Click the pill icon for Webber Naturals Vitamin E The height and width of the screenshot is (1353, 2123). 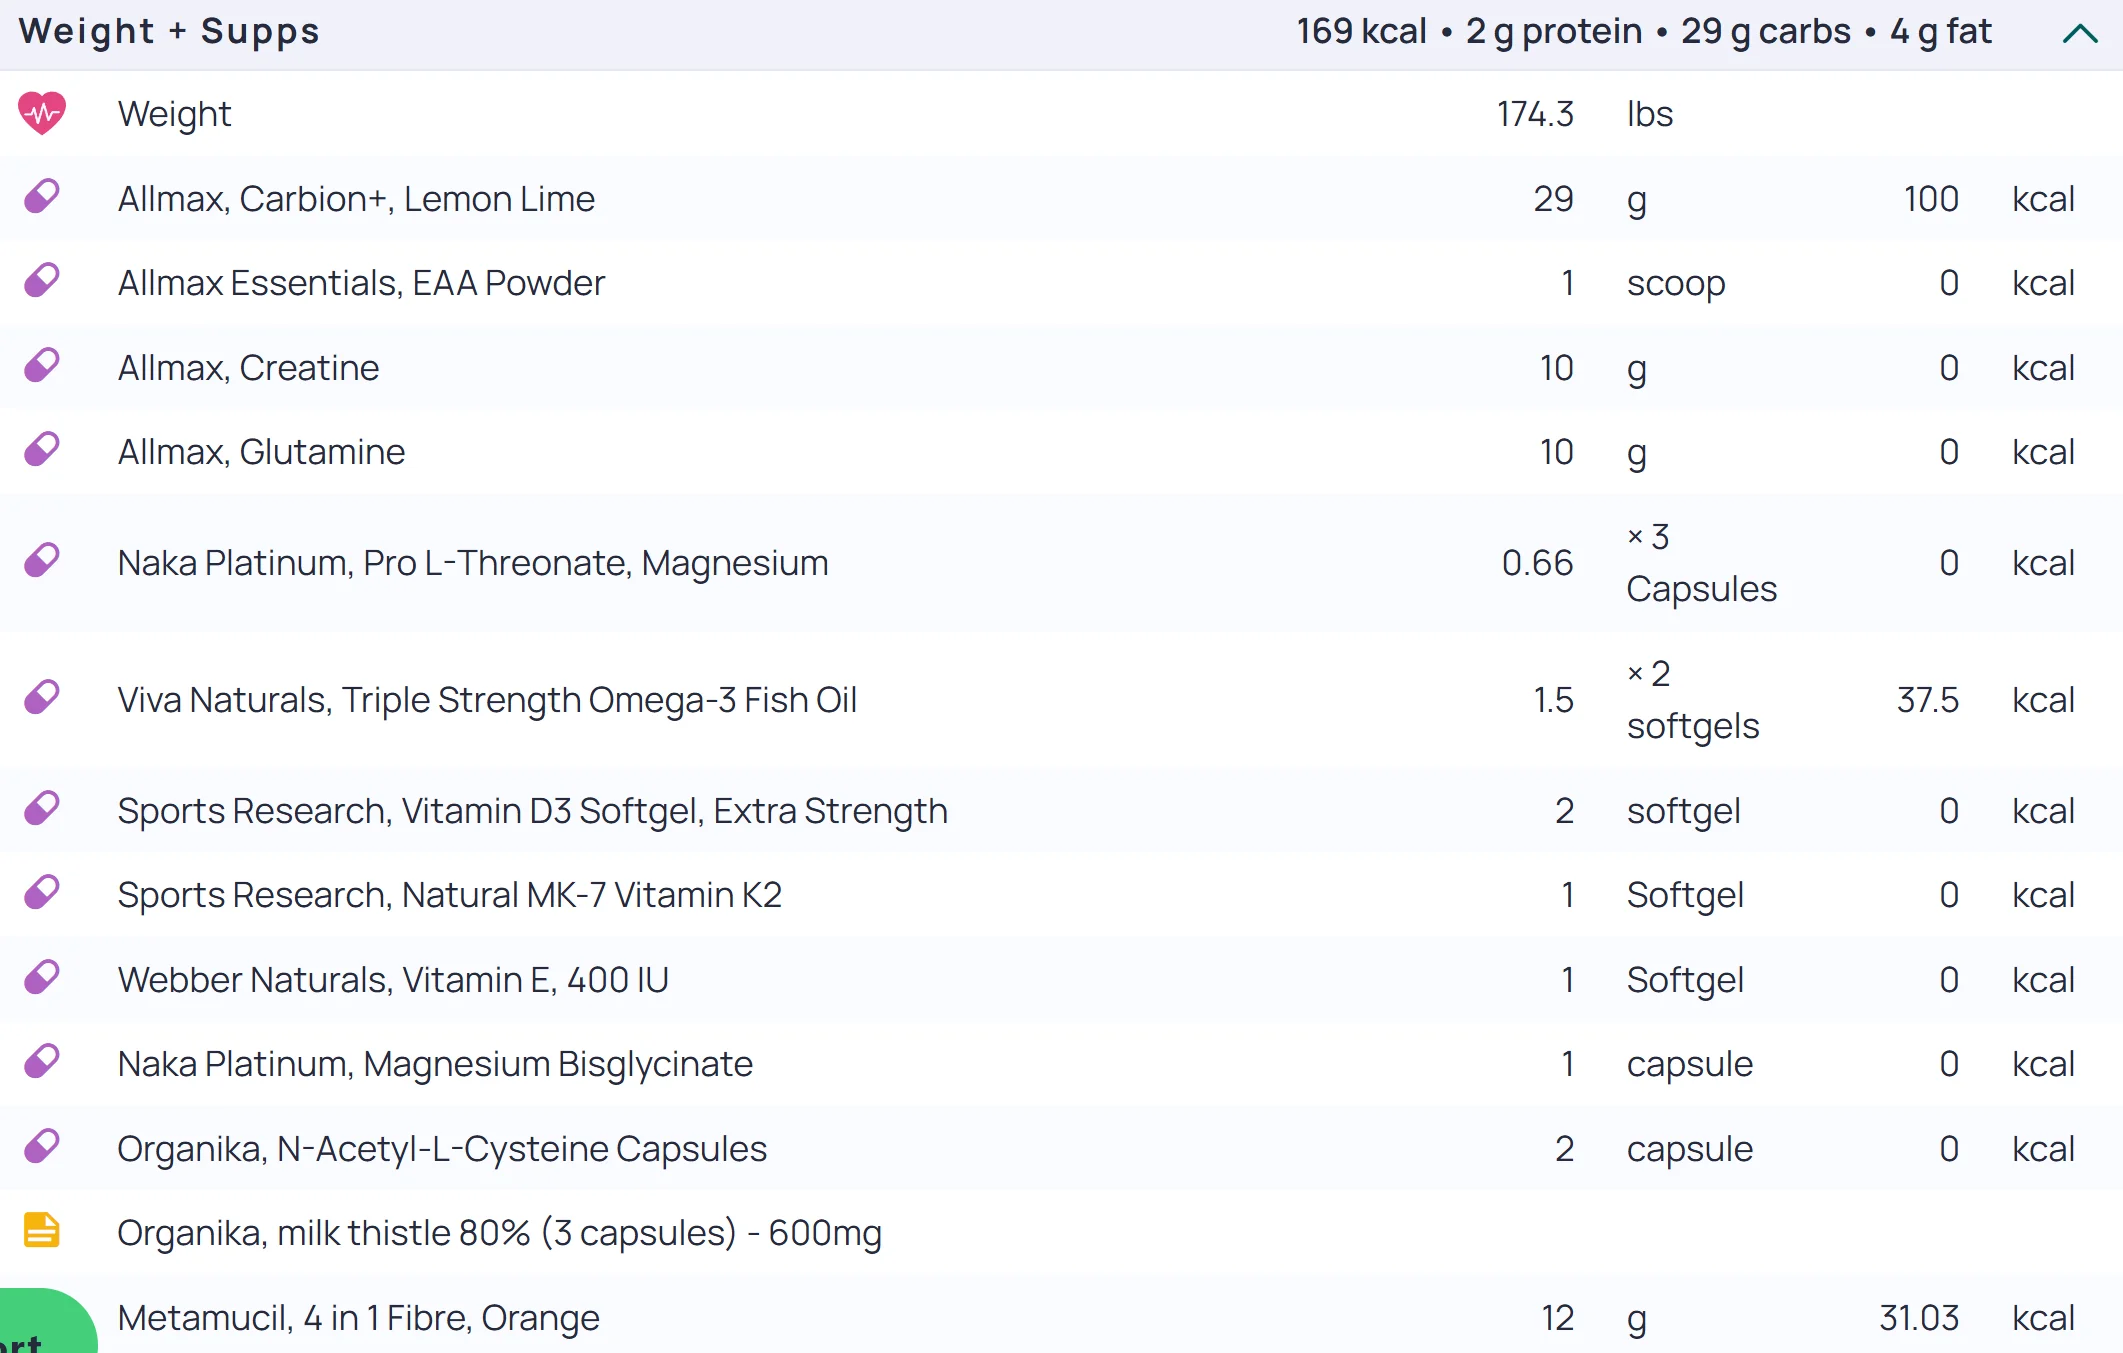click(42, 978)
